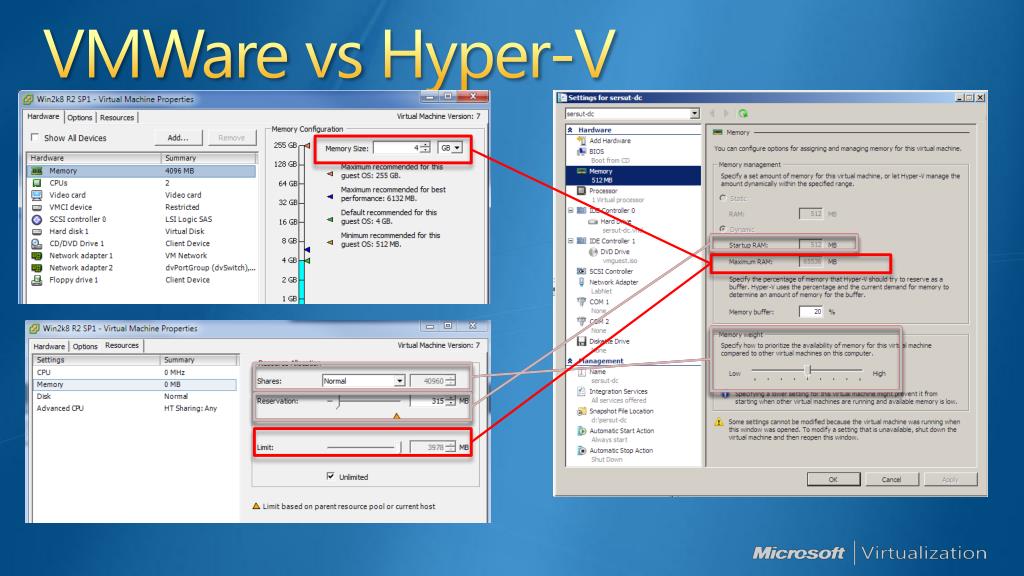
Task: Click the Network adapter 1 icon
Action: click(x=37, y=255)
